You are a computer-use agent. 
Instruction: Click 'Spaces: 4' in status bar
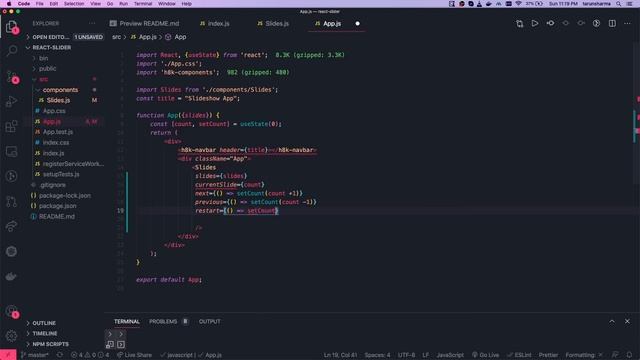pyautogui.click(x=378, y=355)
